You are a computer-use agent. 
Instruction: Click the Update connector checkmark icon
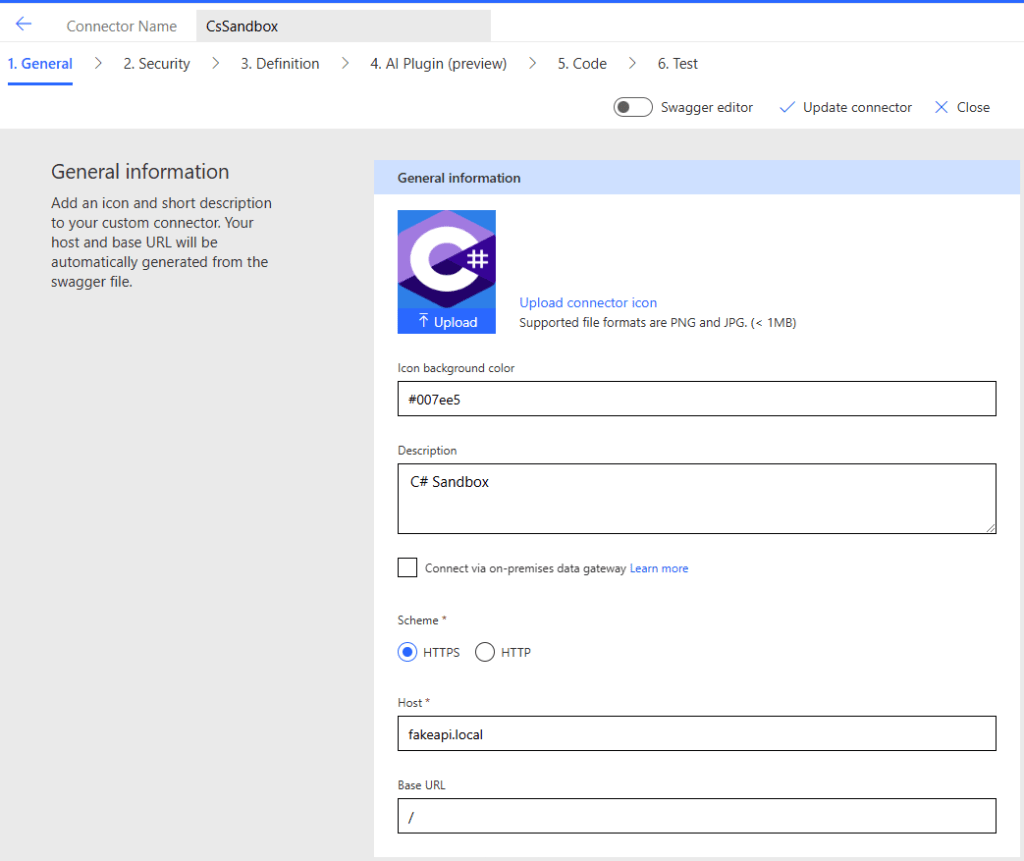[786, 107]
